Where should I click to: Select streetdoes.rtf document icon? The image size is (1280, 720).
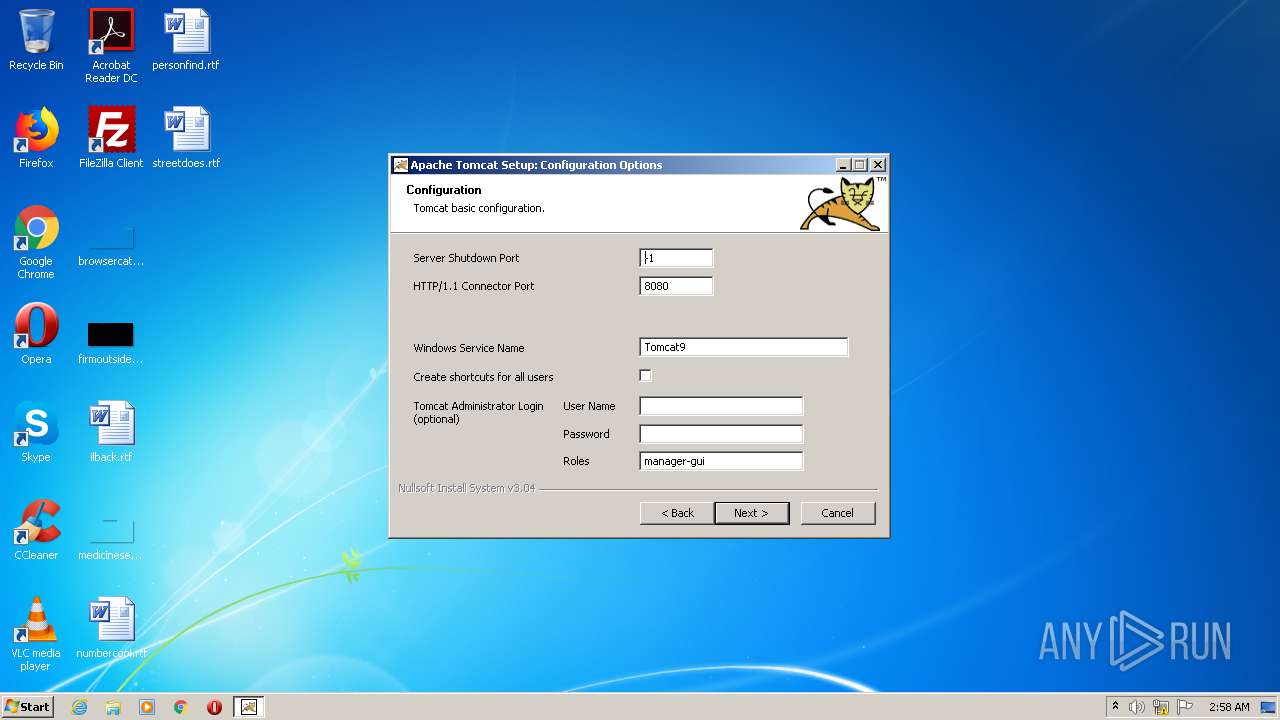[186, 138]
